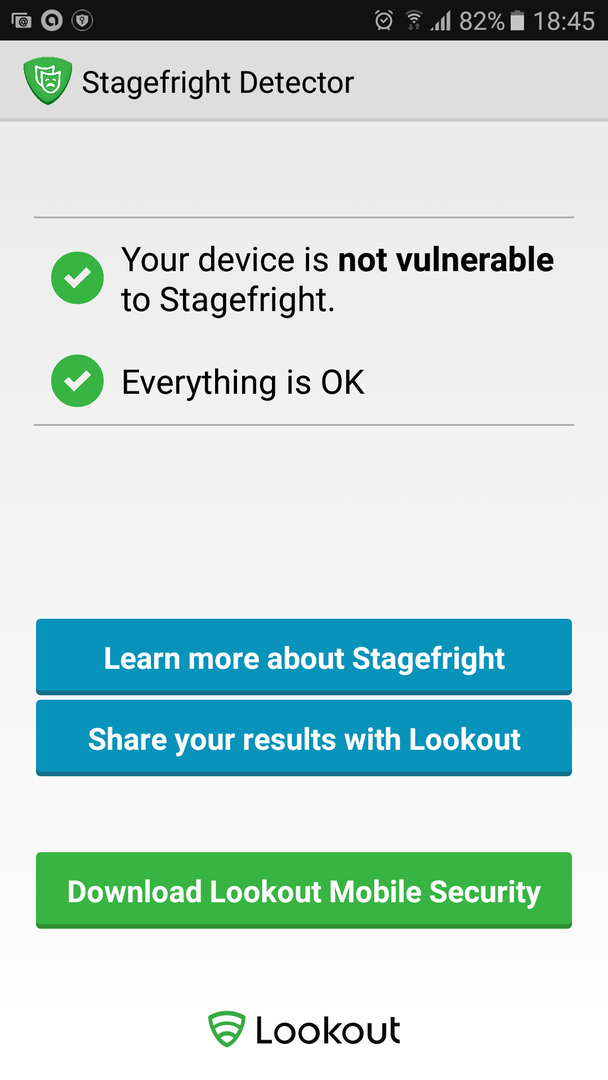Viewport: 608px width, 1080px height.
Task: Select 'Share your results with Lookout'
Action: [x=304, y=738]
